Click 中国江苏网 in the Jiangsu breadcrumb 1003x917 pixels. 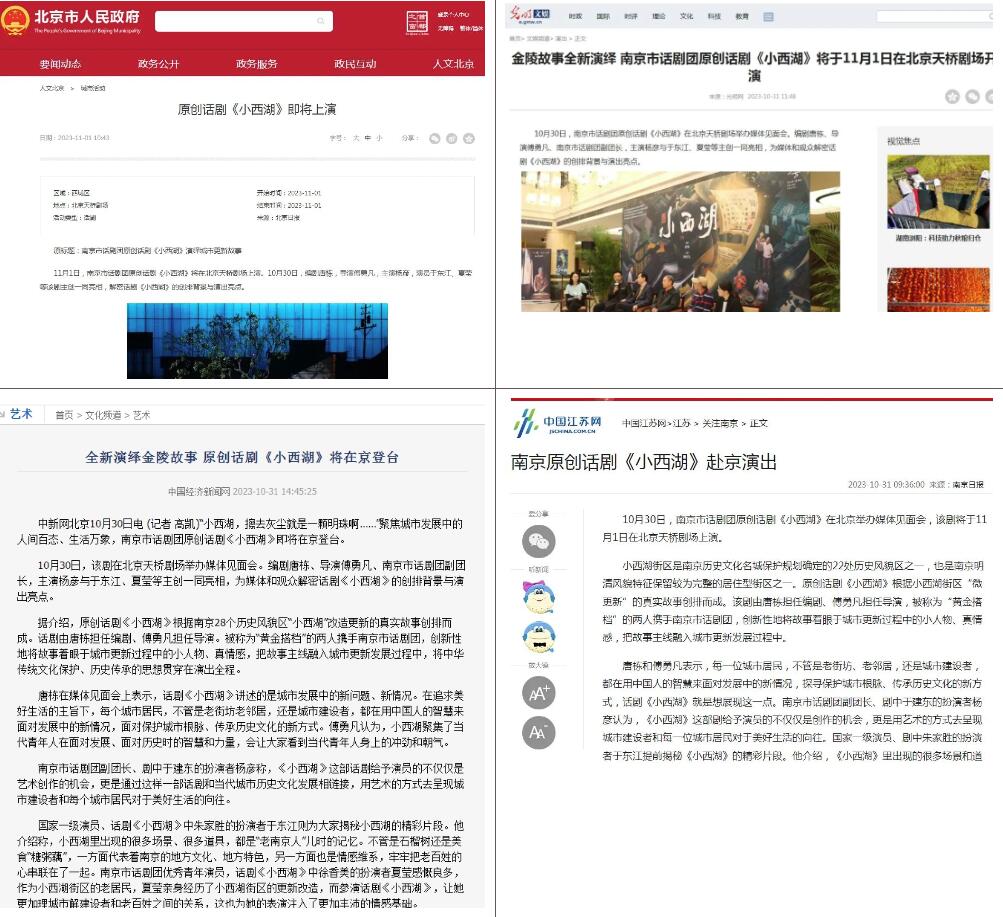644,423
